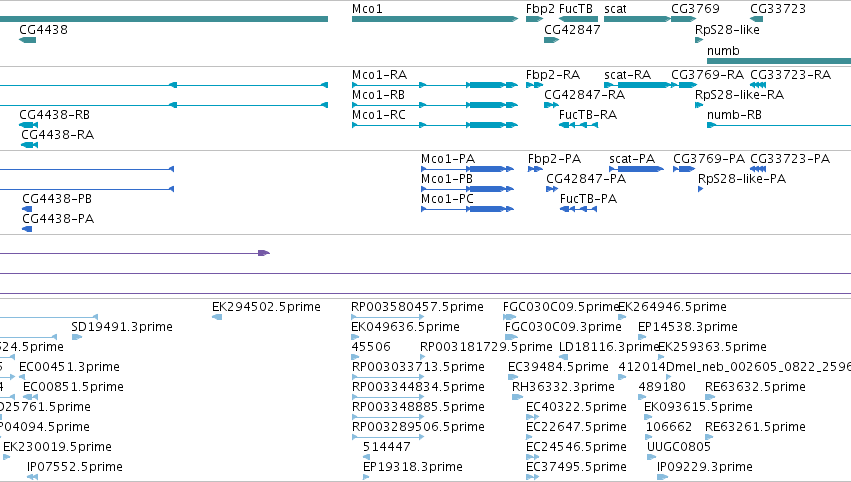Image resolution: width=851 pixels, height=482 pixels.
Task: Select the Mco1-PB protein feature
Action: point(467,189)
